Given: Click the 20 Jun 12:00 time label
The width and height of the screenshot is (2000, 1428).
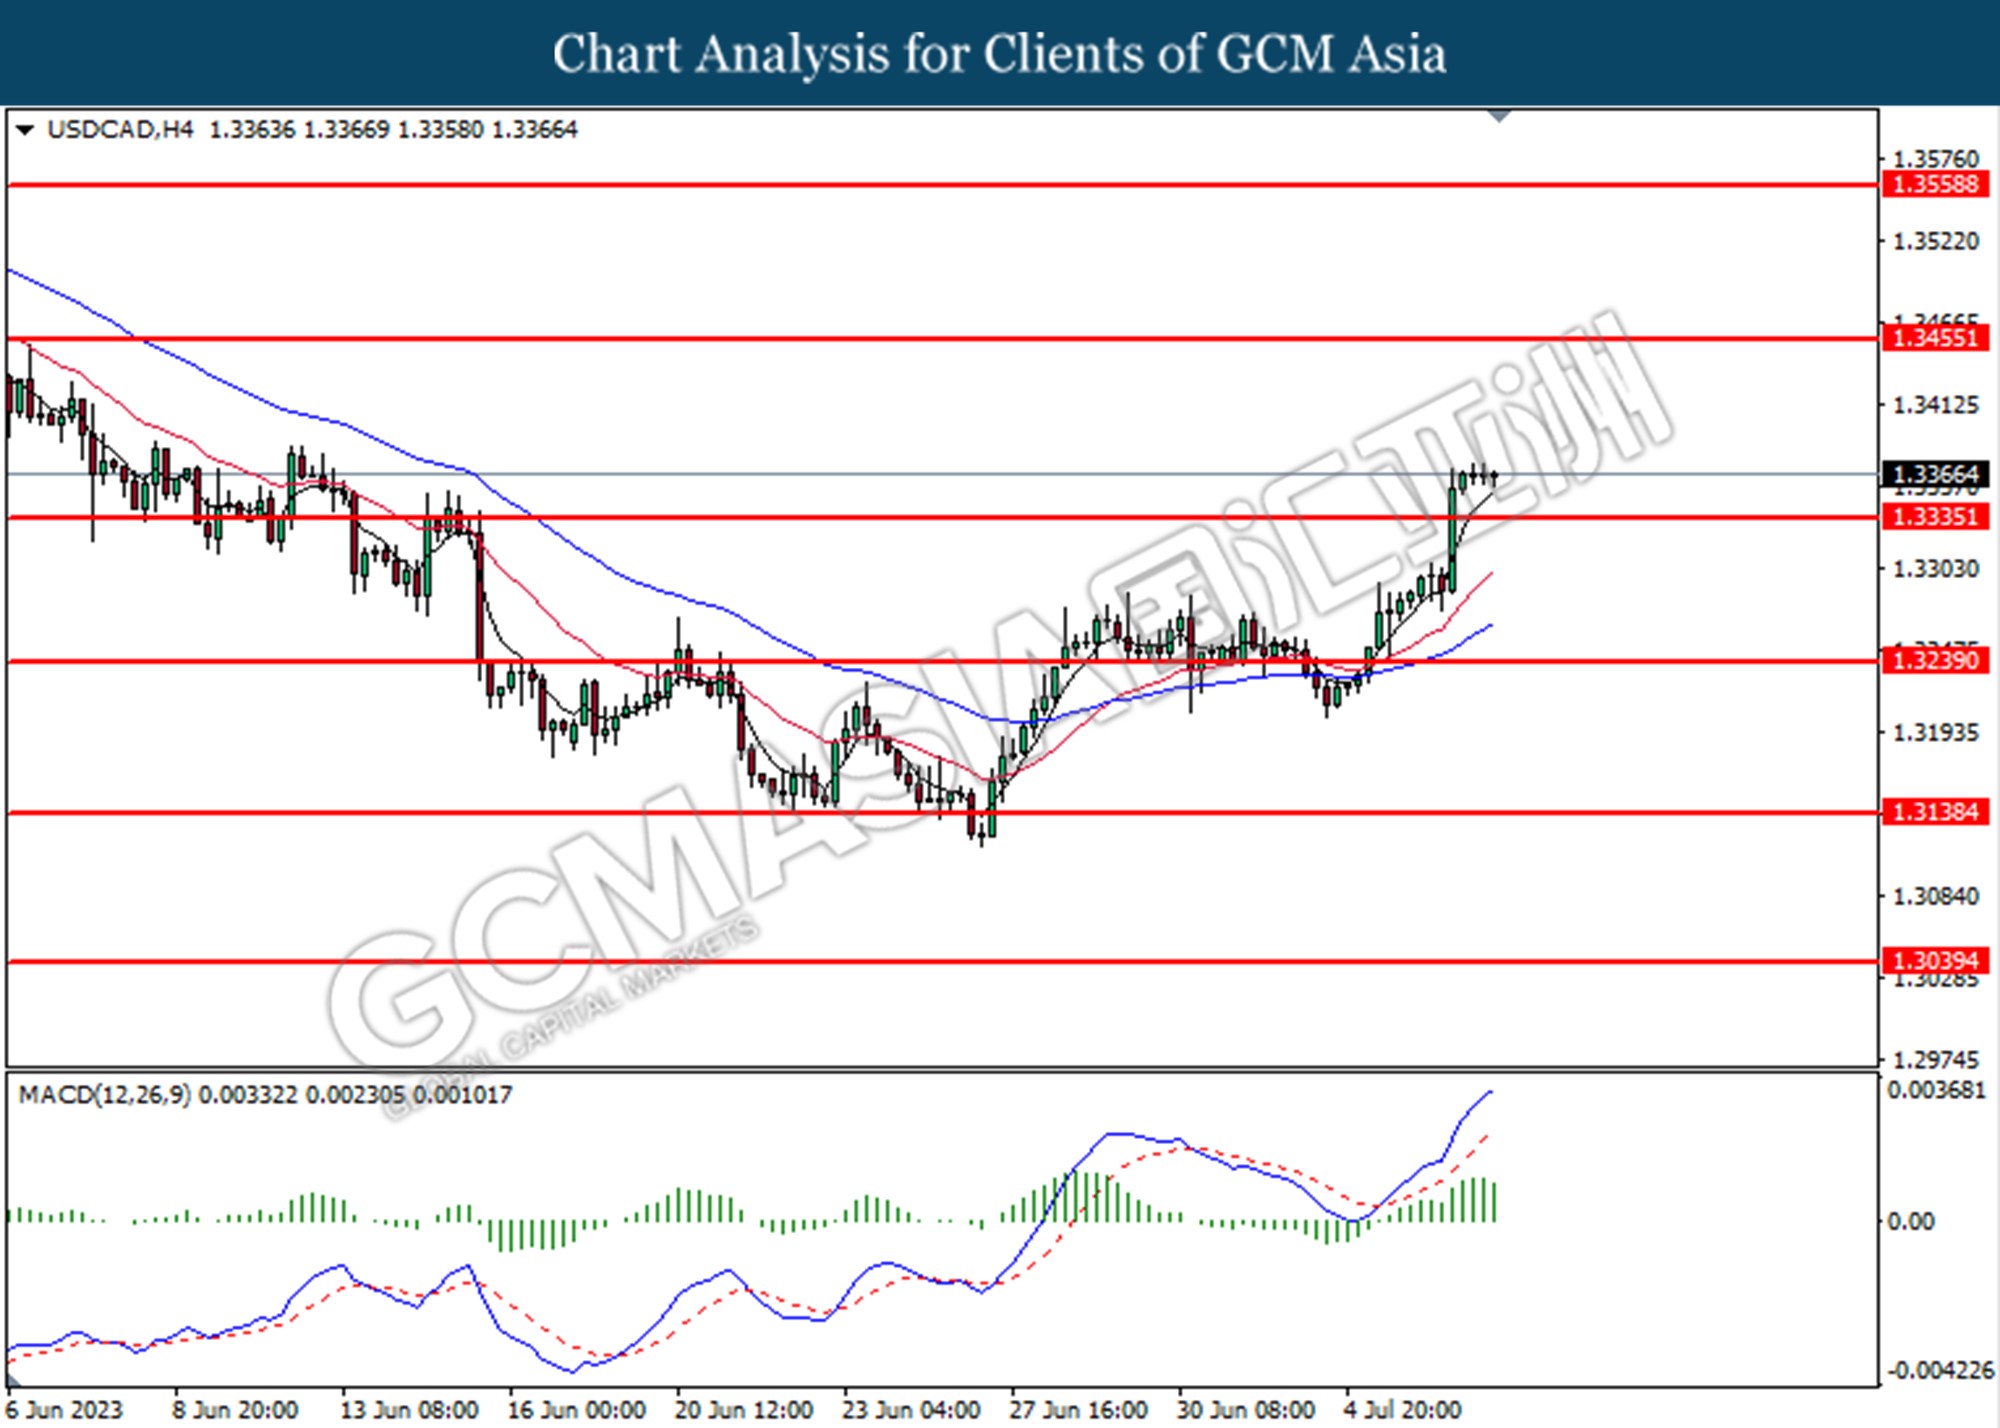Looking at the screenshot, I should point(744,1410).
